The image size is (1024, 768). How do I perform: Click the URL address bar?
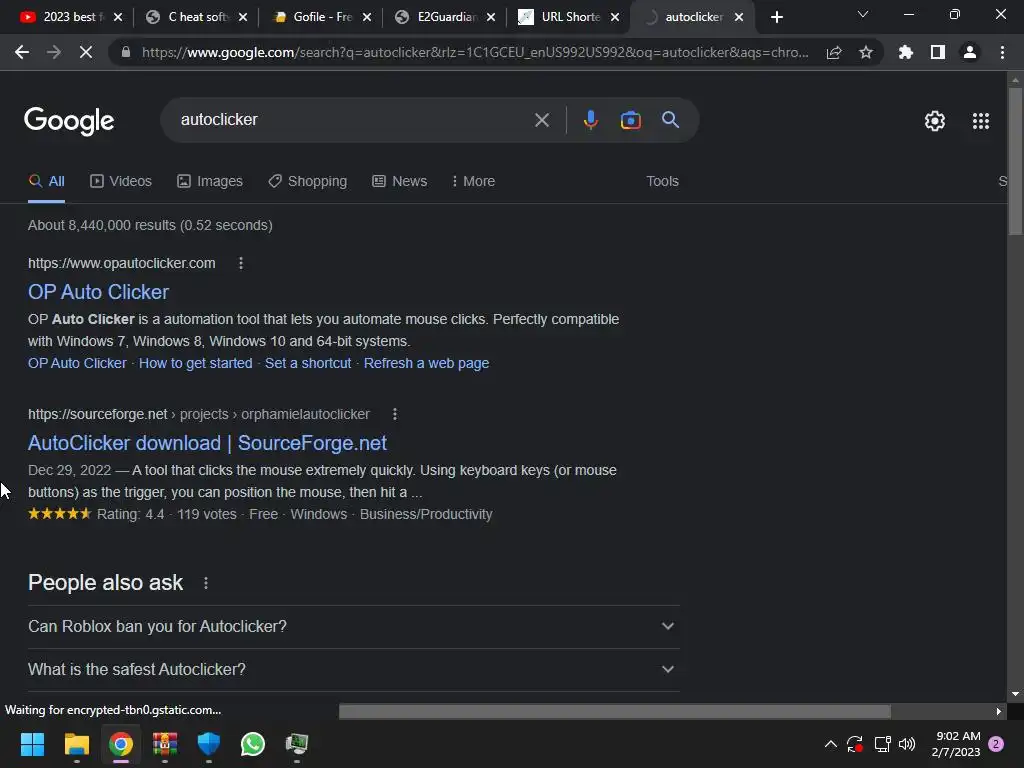pyautogui.click(x=475, y=52)
